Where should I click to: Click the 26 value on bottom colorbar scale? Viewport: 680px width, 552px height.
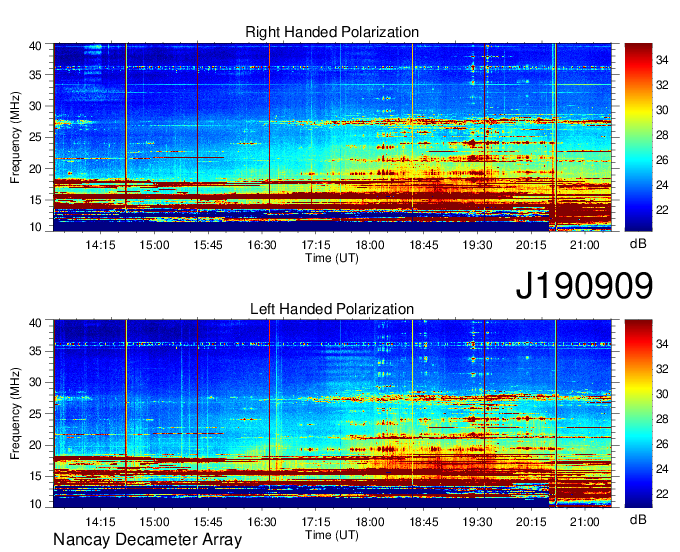[x=662, y=444]
